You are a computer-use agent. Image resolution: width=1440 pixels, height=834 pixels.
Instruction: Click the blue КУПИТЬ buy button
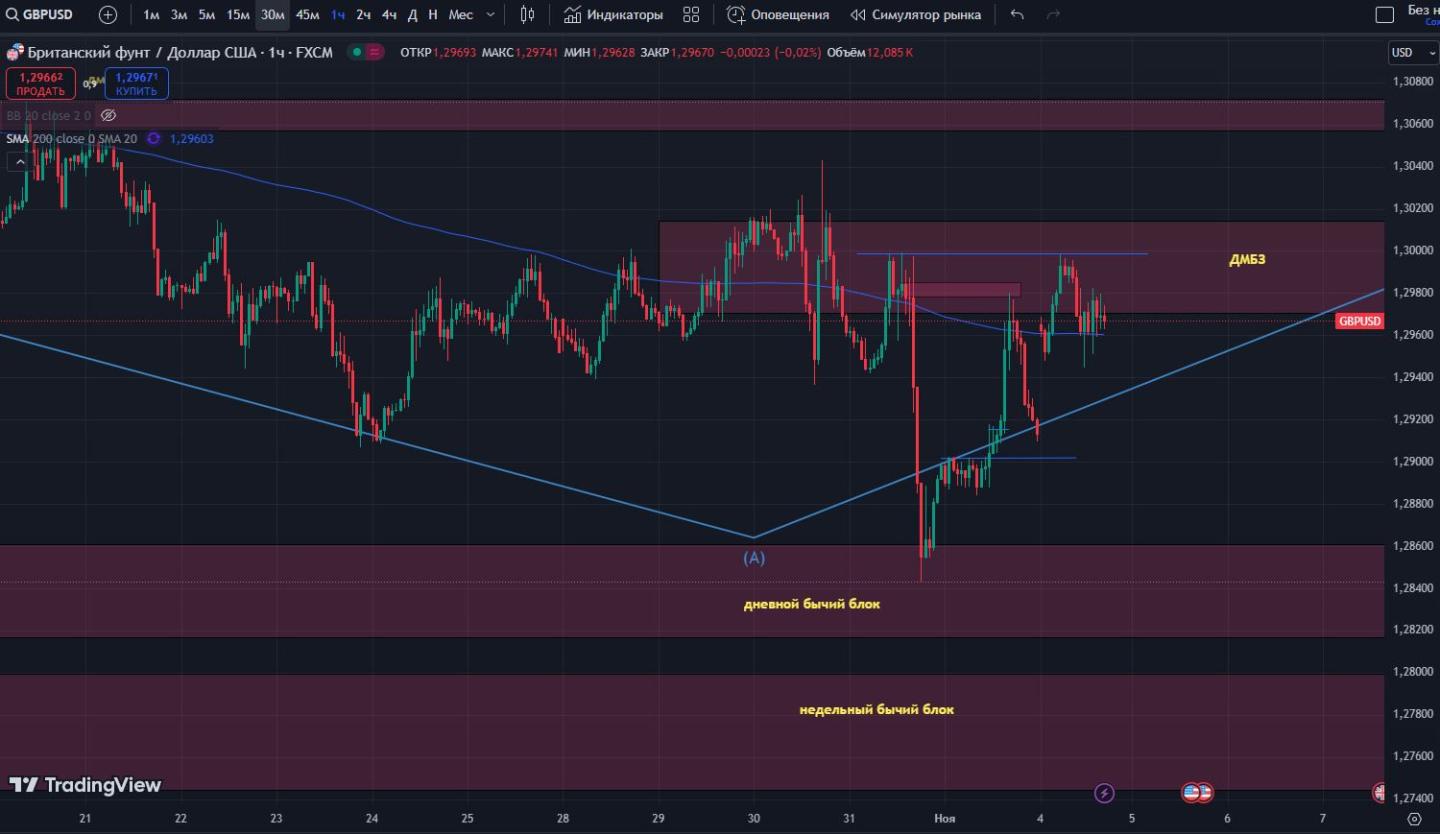[136, 84]
